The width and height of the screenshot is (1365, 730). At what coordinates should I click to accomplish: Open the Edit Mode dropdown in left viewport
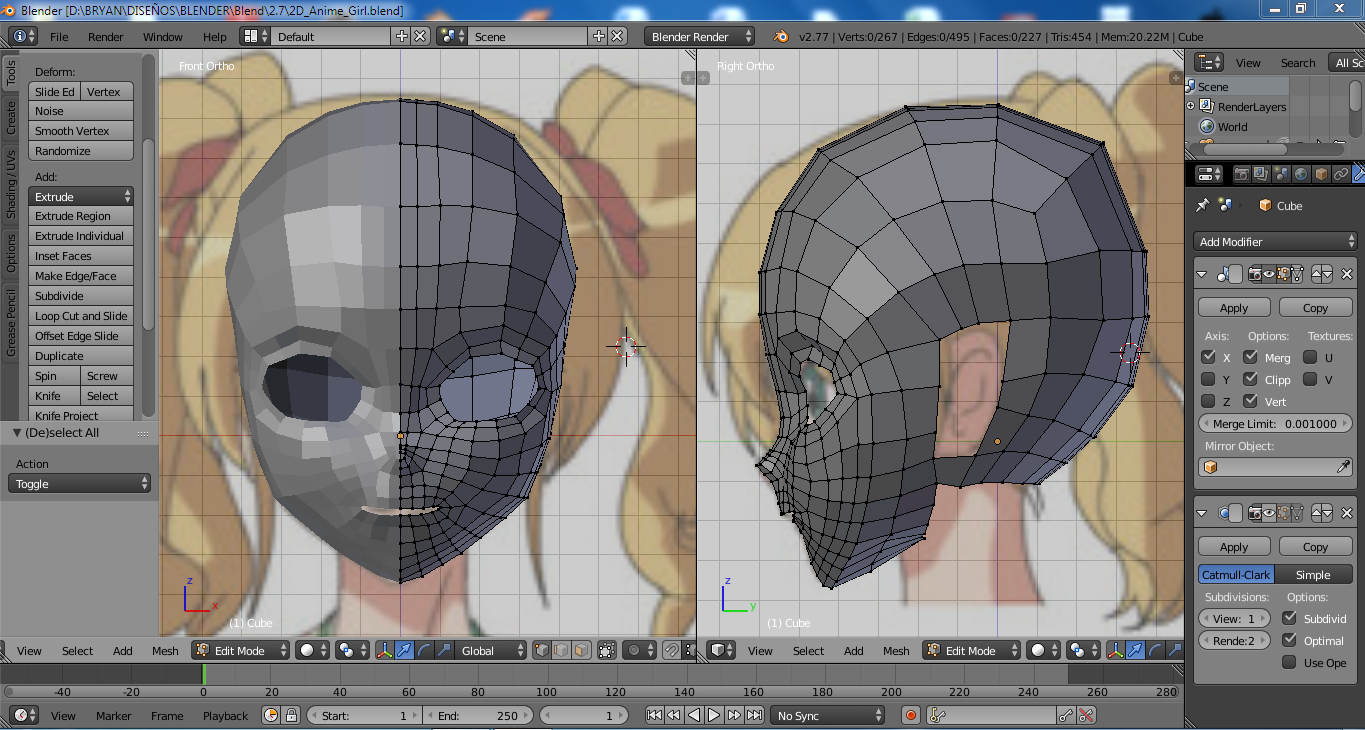pyautogui.click(x=240, y=650)
